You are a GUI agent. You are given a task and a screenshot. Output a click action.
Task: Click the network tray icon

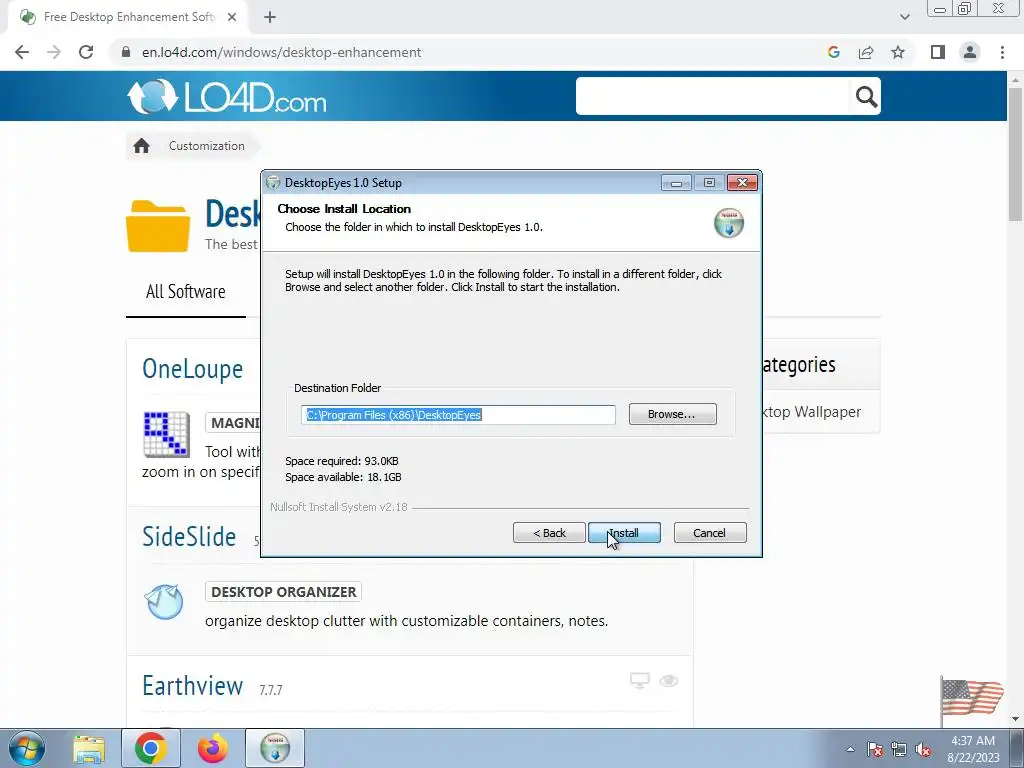tap(899, 749)
